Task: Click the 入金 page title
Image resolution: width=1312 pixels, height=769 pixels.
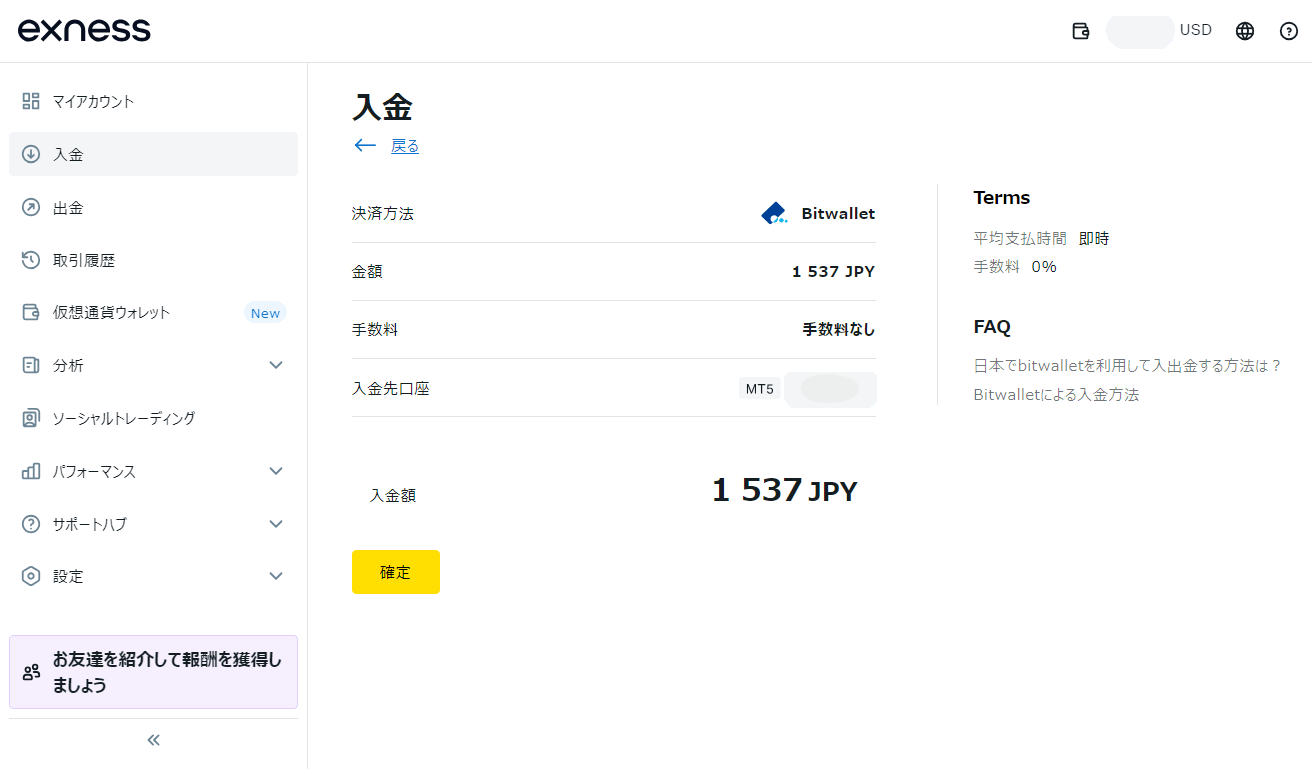Action: coord(382,107)
